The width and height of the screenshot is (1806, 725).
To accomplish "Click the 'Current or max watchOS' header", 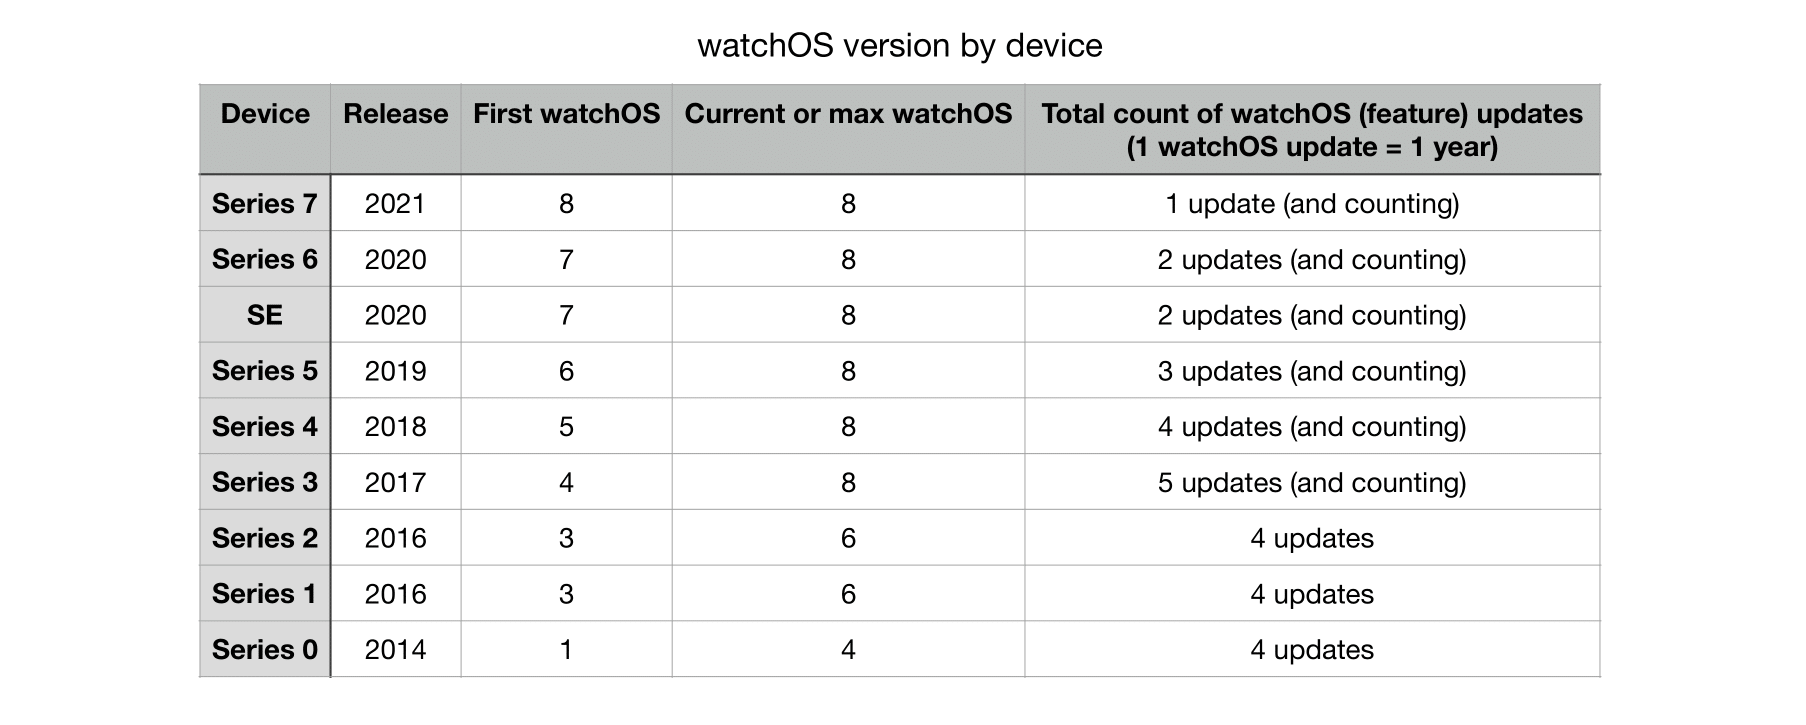I will tap(848, 130).
